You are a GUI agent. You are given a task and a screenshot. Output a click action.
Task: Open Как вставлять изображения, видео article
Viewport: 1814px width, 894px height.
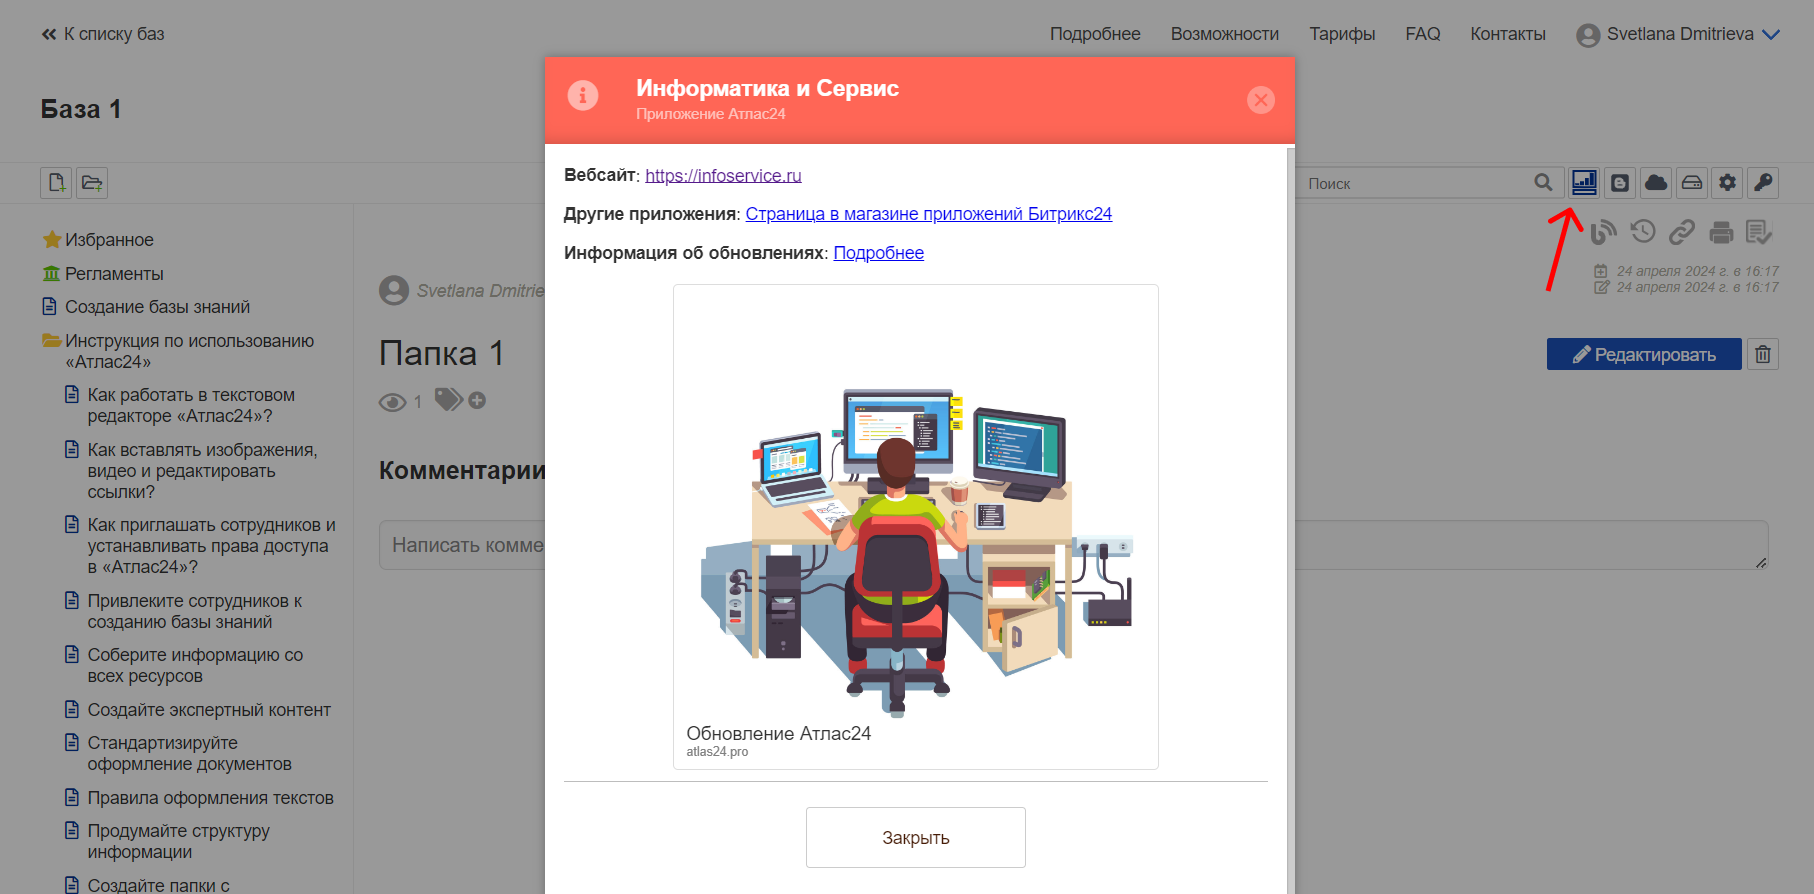pyautogui.click(x=202, y=470)
